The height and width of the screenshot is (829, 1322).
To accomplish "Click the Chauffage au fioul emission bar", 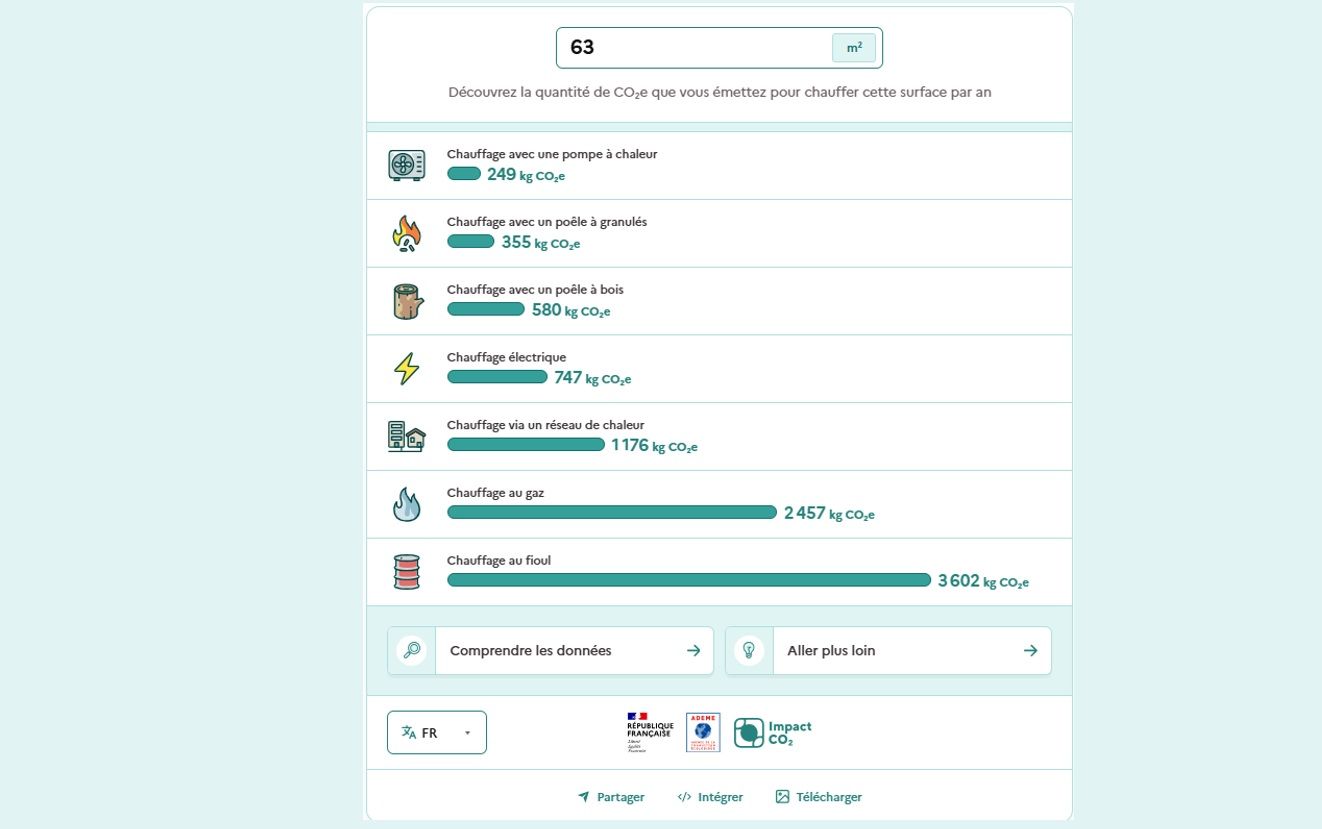I will 689,580.
